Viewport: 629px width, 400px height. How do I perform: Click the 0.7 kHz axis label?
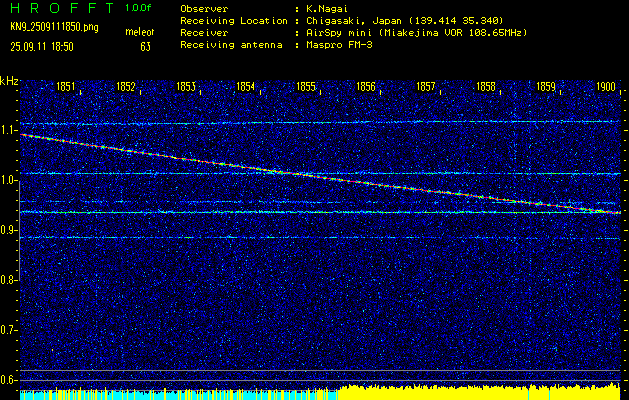tap(8, 330)
